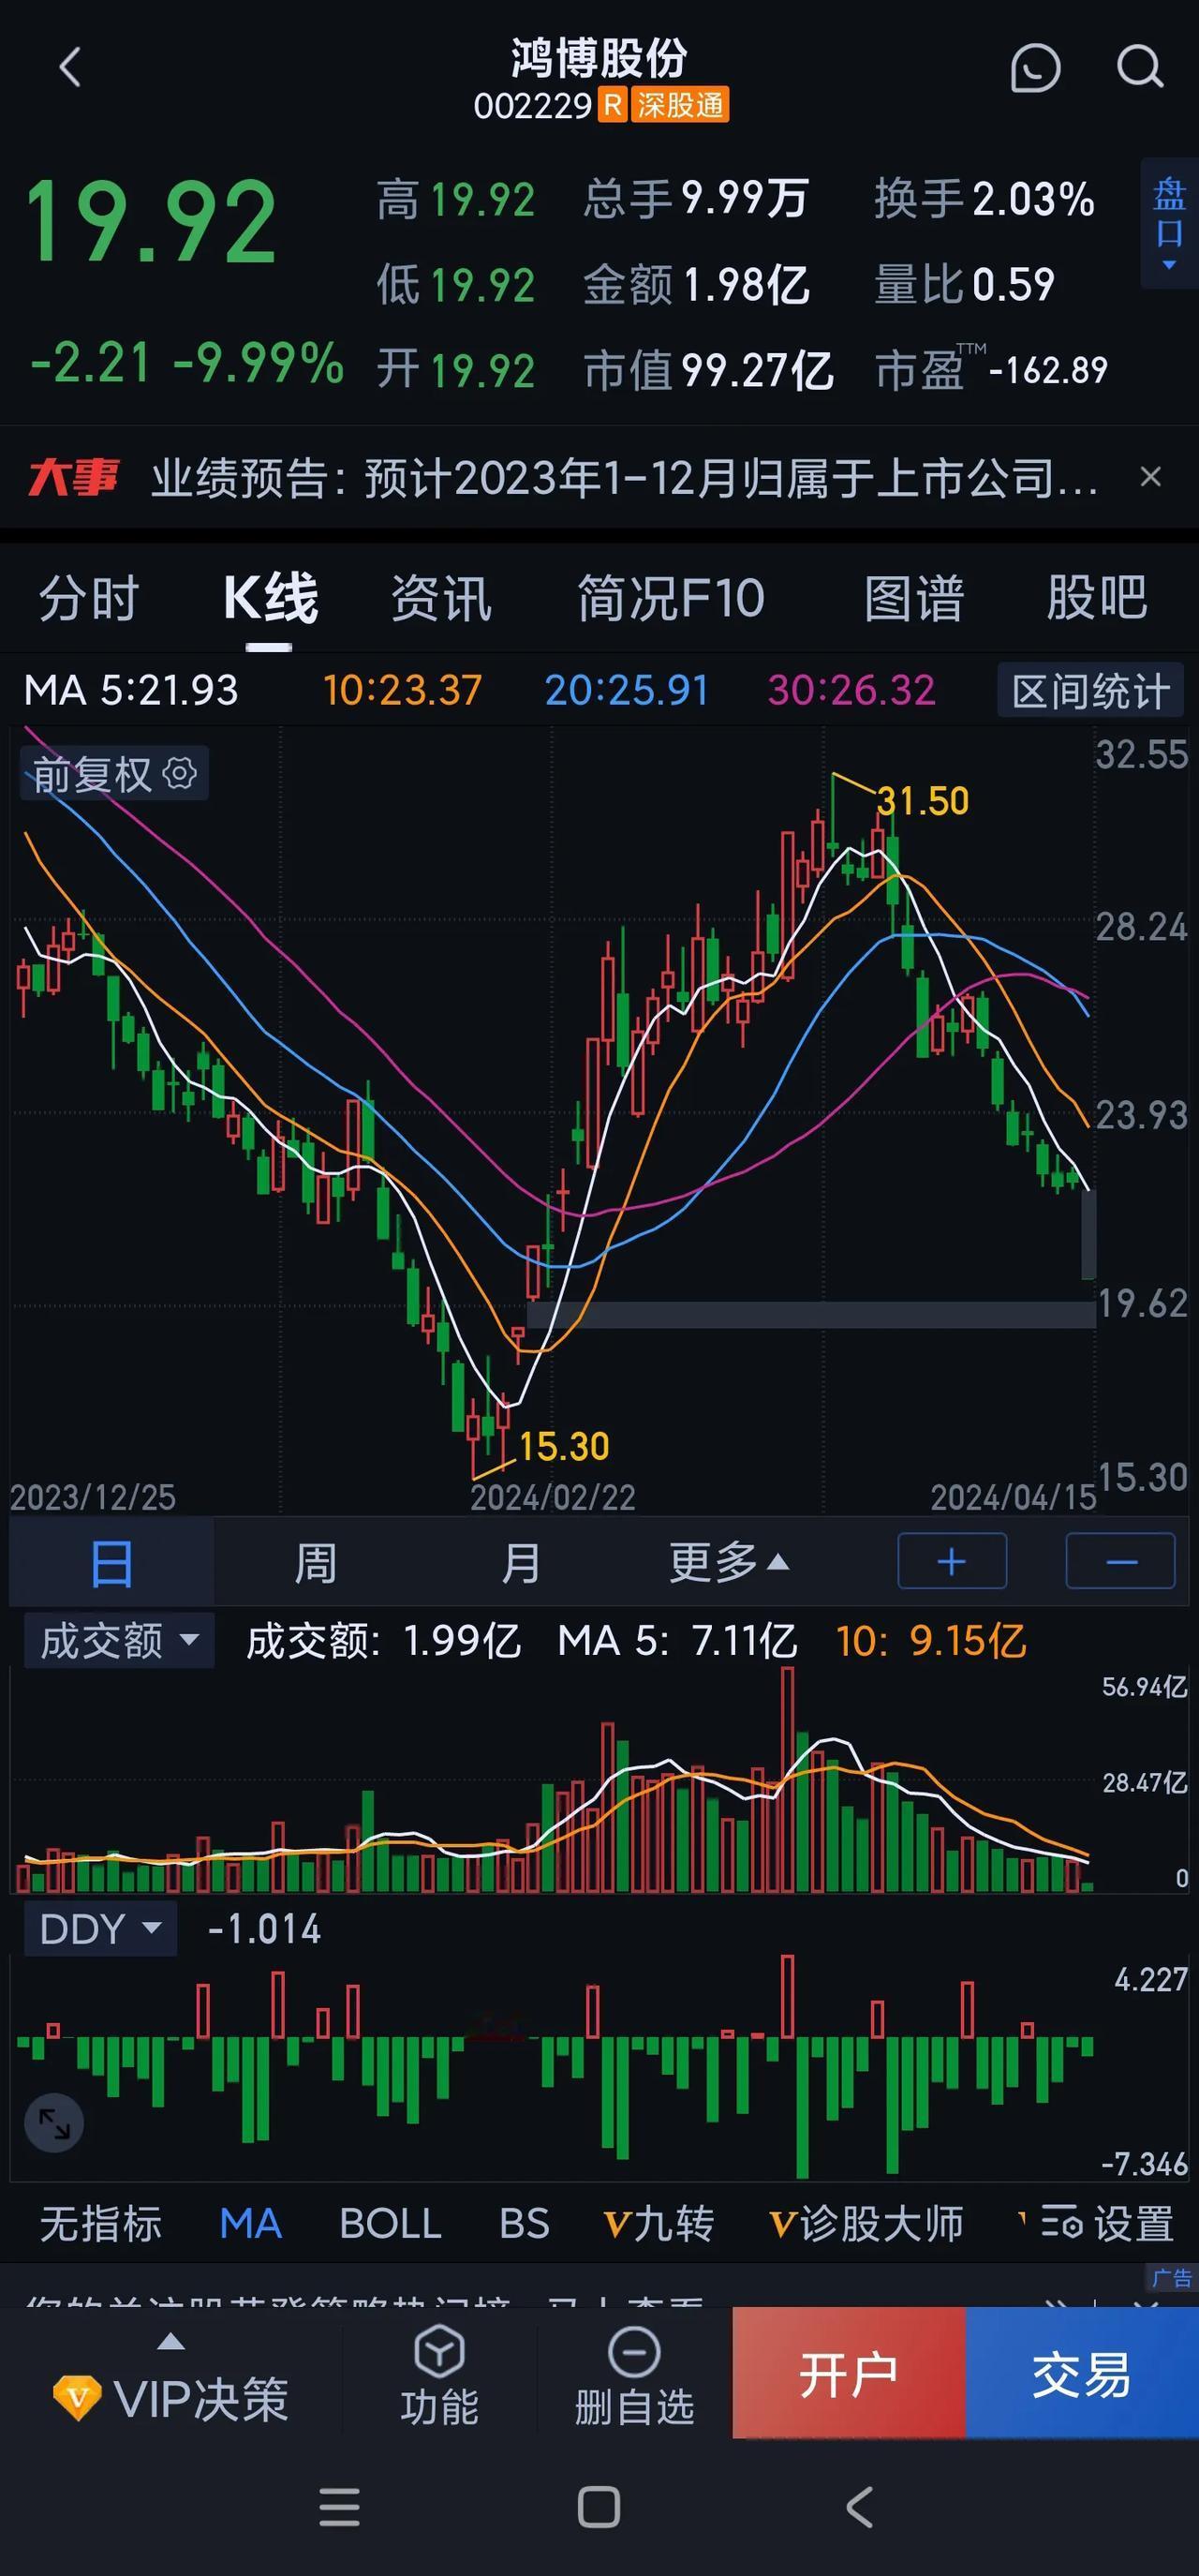1199x2576 pixels.
Task: Click the 成交额: 1.99亿 readout
Action: 384,1641
